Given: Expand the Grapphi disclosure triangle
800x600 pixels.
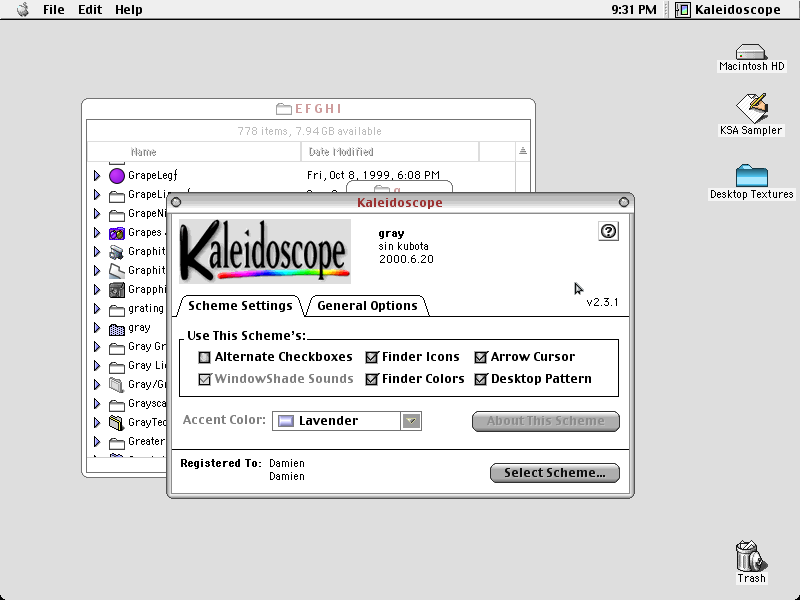Looking at the screenshot, I should [x=97, y=290].
